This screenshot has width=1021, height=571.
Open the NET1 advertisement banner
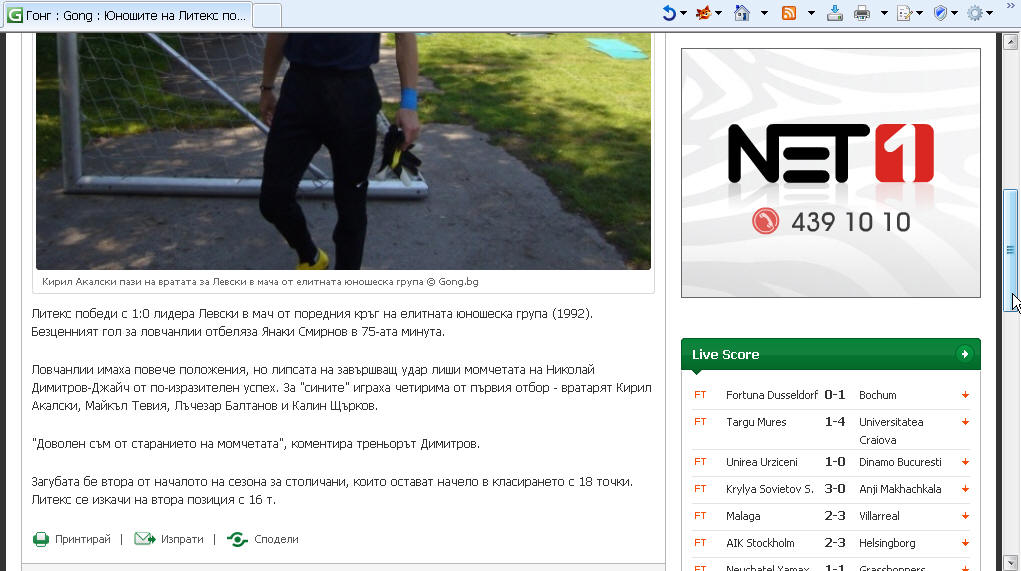[x=831, y=173]
